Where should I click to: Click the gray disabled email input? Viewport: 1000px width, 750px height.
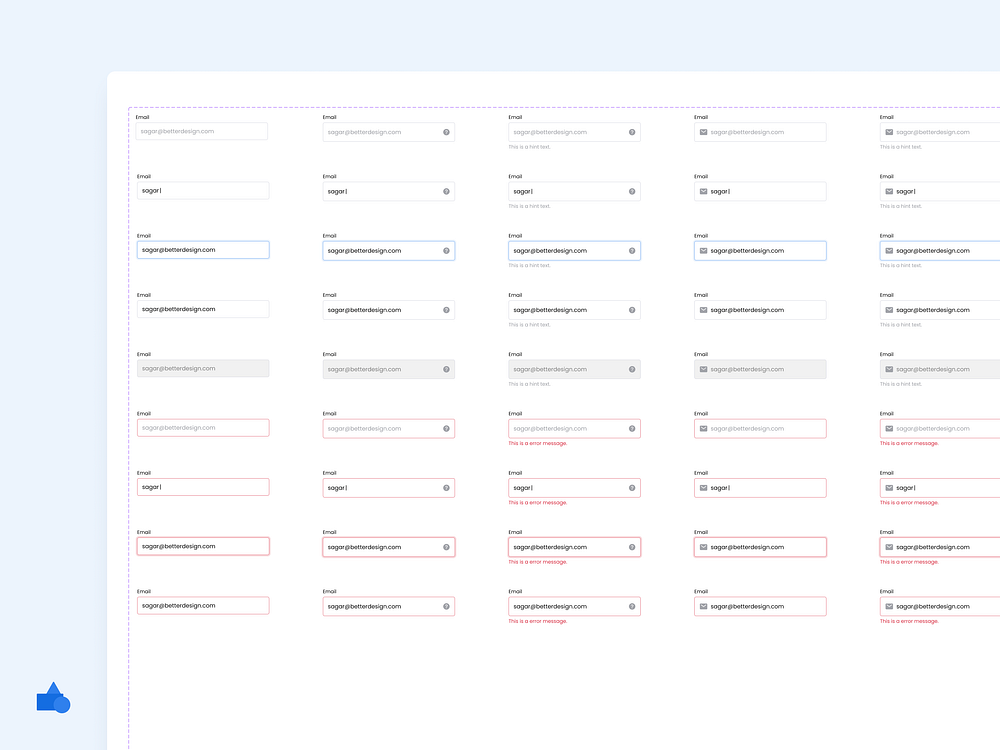tap(202, 368)
